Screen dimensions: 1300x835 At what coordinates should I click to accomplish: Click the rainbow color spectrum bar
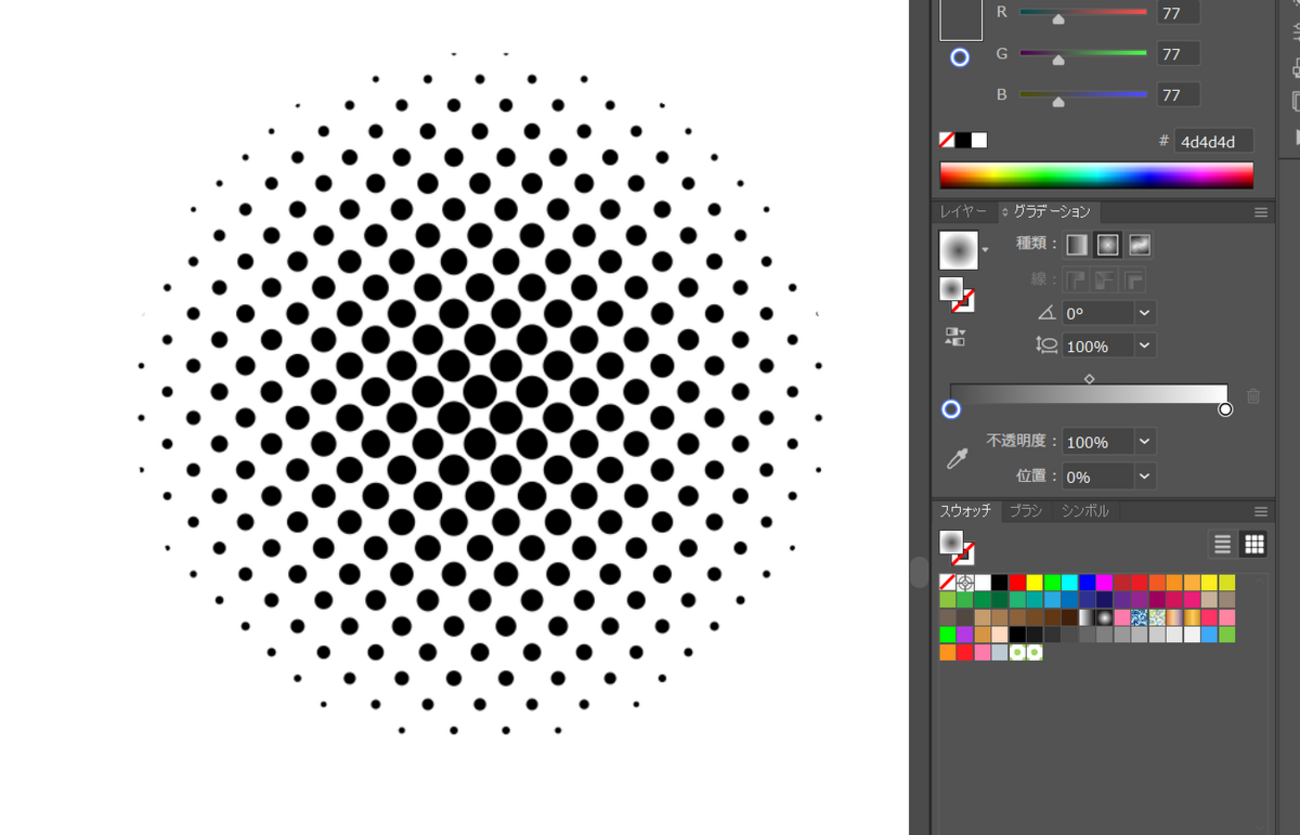1096,175
